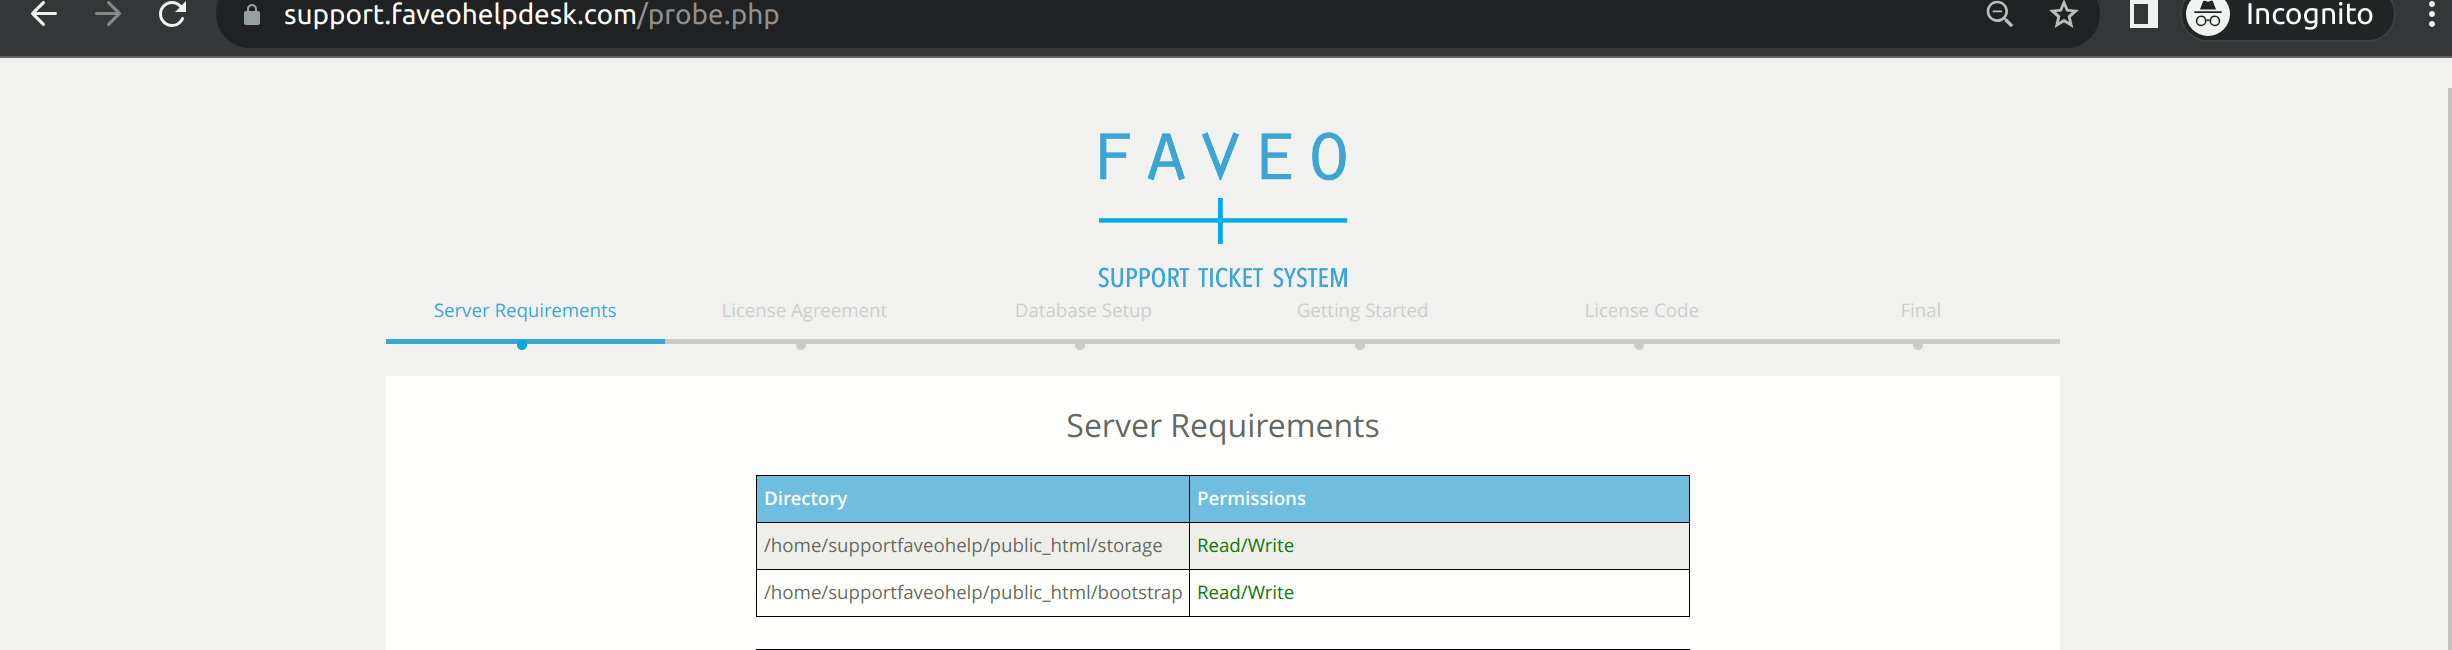Click the FAVEO Support Ticket System logo

pos(1222,209)
